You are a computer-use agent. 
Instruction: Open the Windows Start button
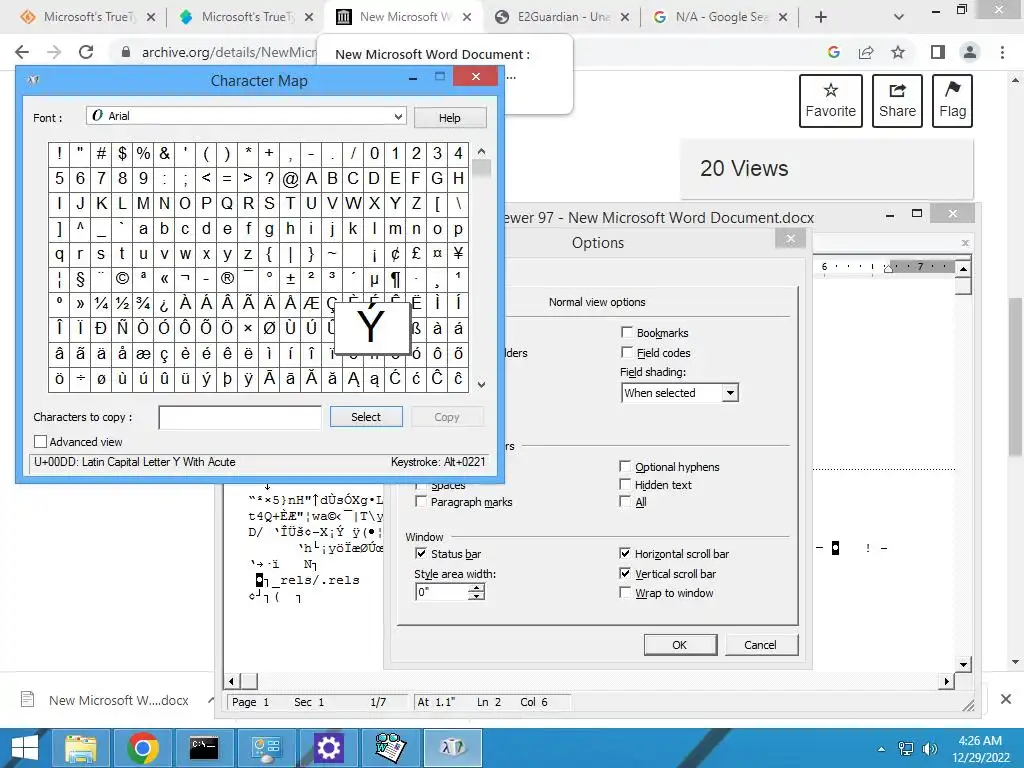pos(25,748)
